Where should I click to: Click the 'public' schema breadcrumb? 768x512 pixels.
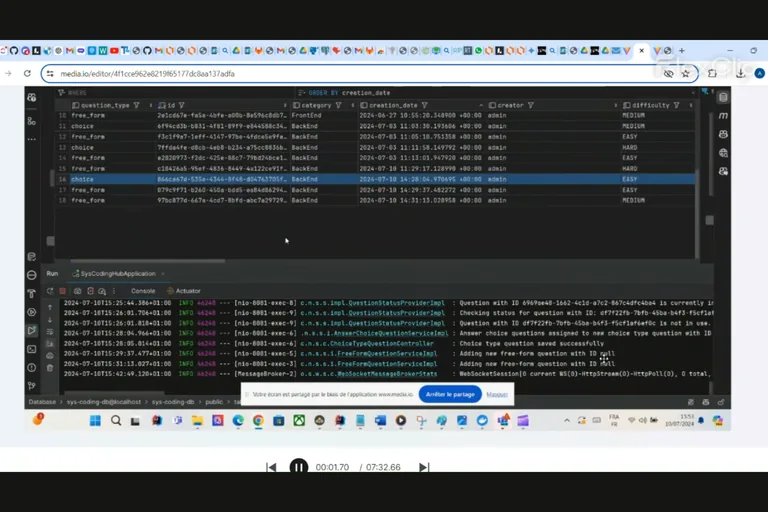pyautogui.click(x=214, y=402)
